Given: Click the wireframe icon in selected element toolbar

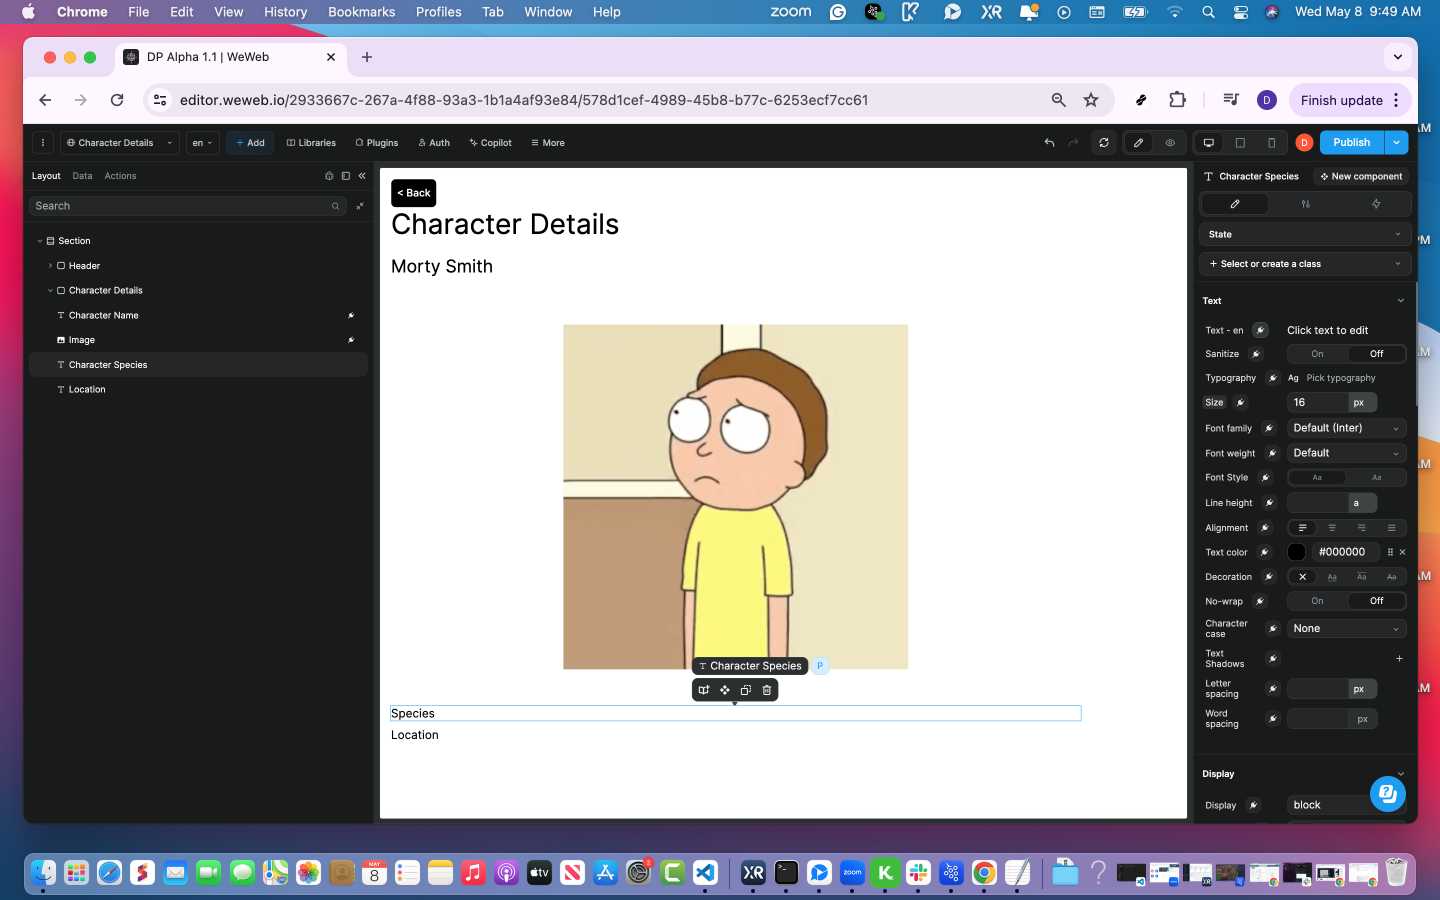Looking at the screenshot, I should pyautogui.click(x=704, y=690).
